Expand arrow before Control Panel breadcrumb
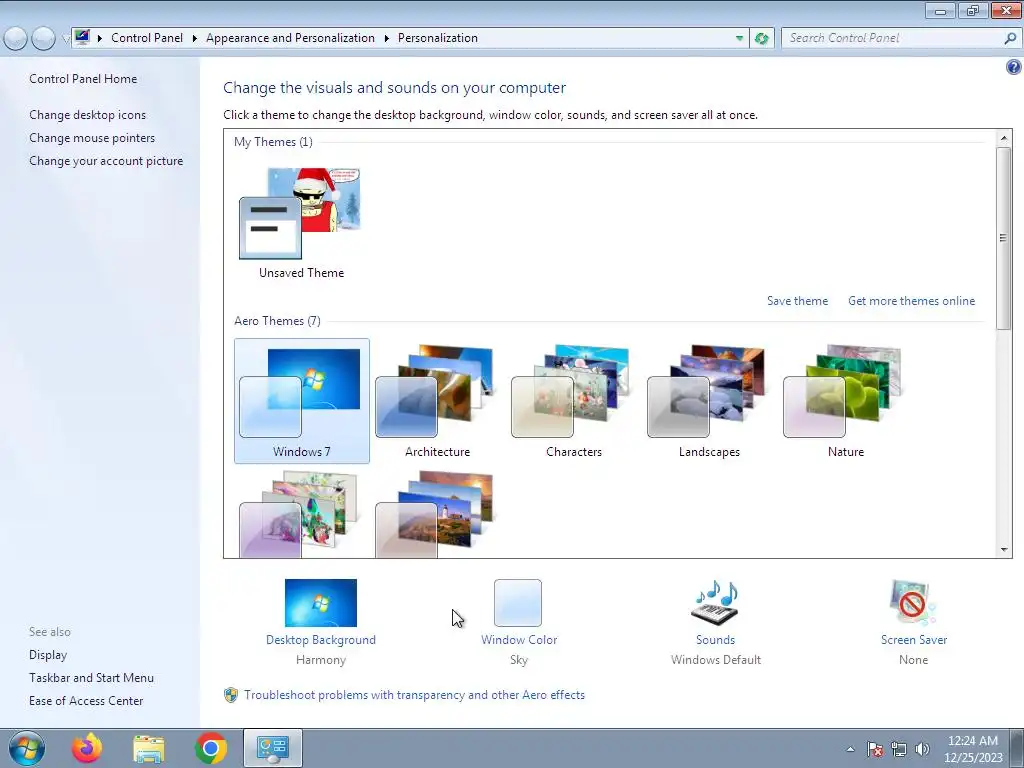This screenshot has height=768, width=1024. (100, 39)
